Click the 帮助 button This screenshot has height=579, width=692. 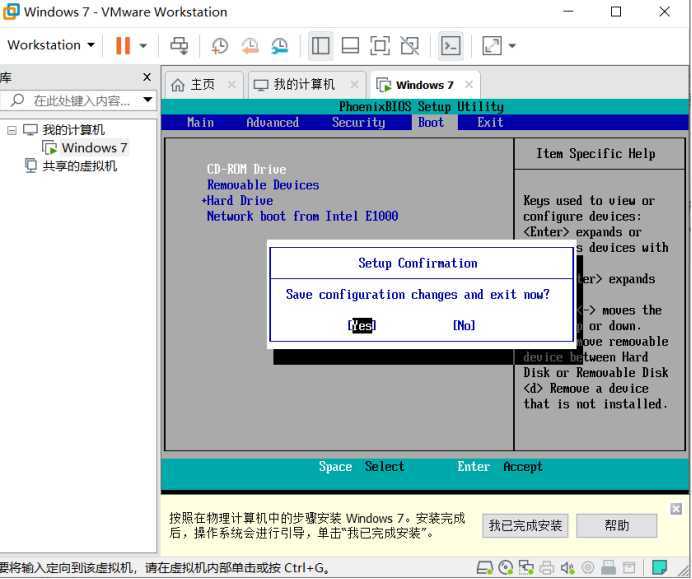(x=617, y=526)
